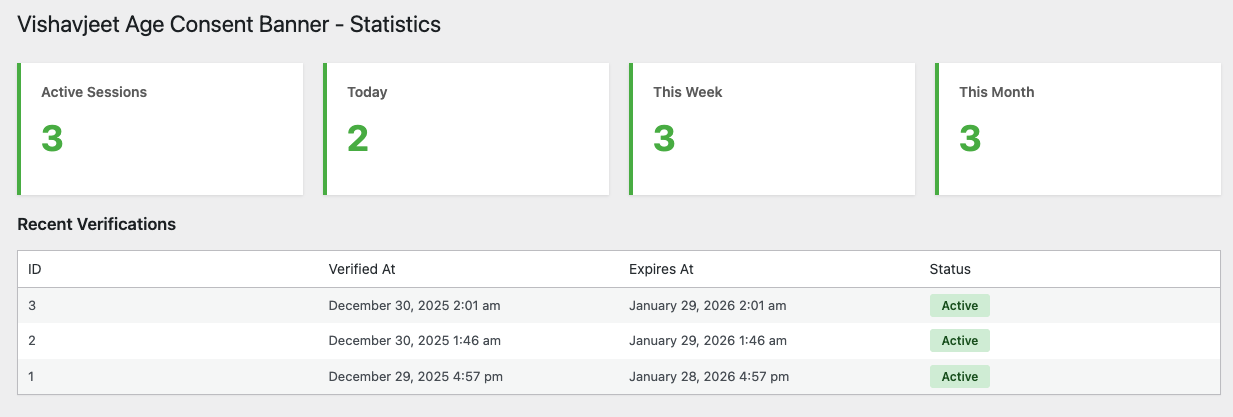Select the This Week statistics card
This screenshot has width=1233, height=417.
point(772,129)
